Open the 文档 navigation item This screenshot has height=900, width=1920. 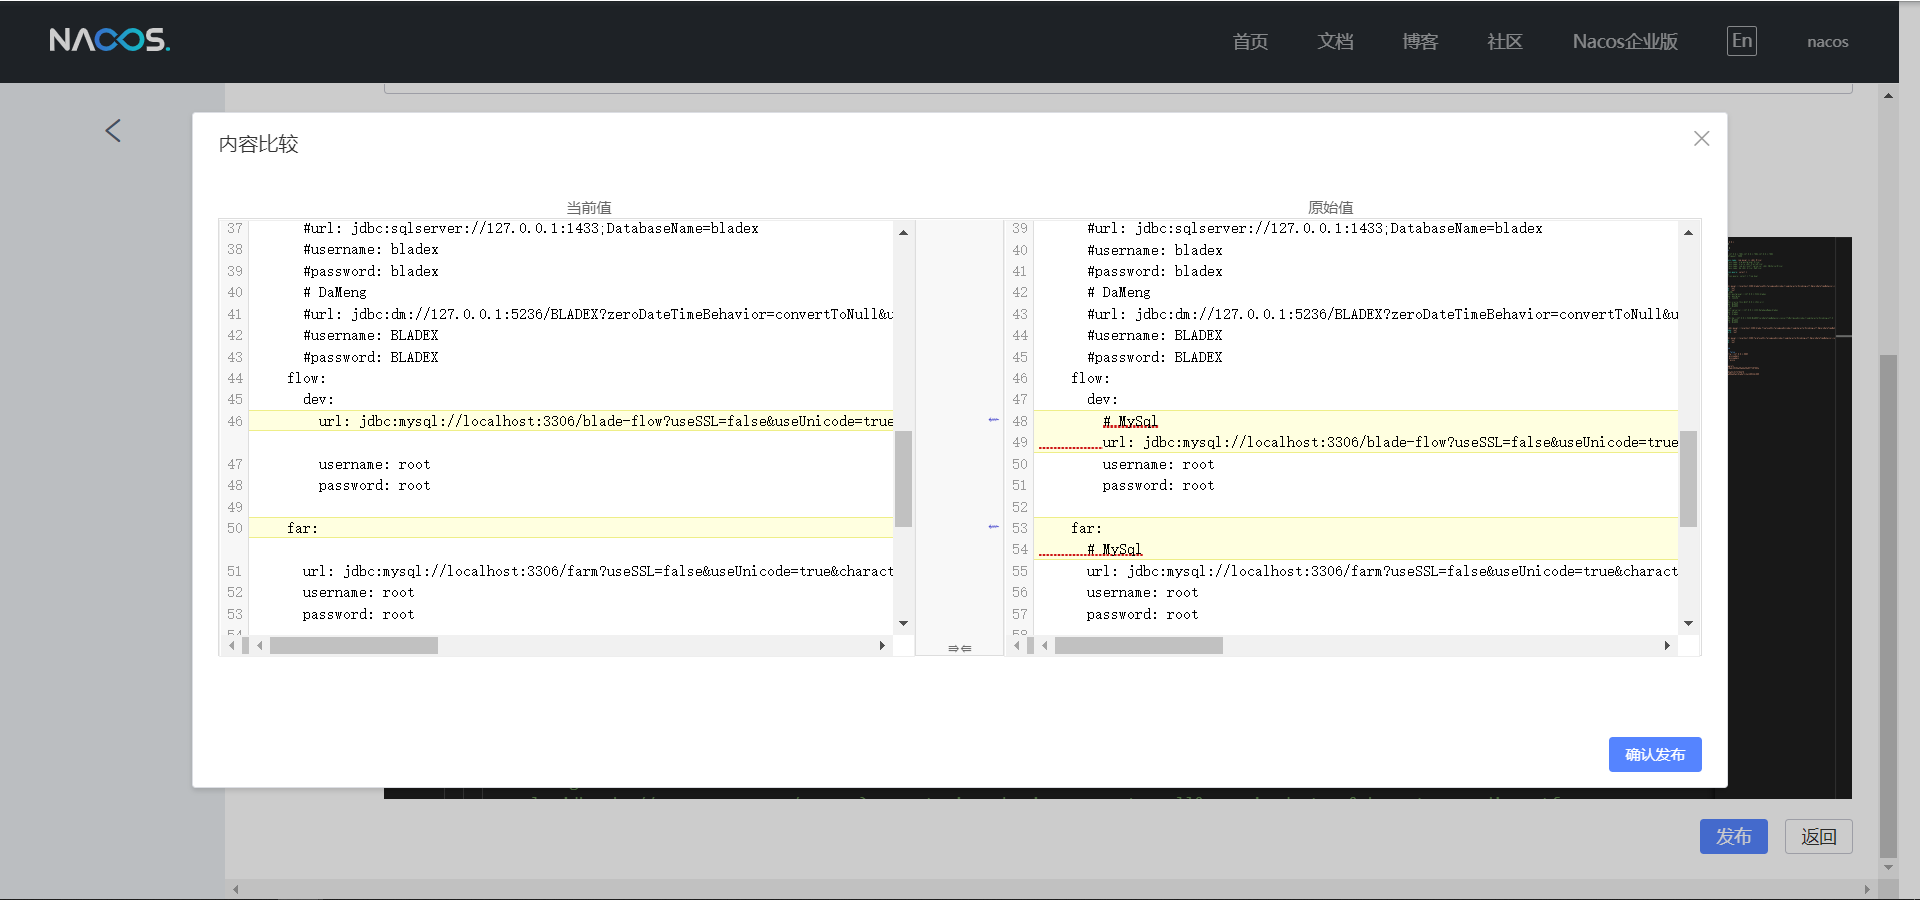click(1335, 41)
